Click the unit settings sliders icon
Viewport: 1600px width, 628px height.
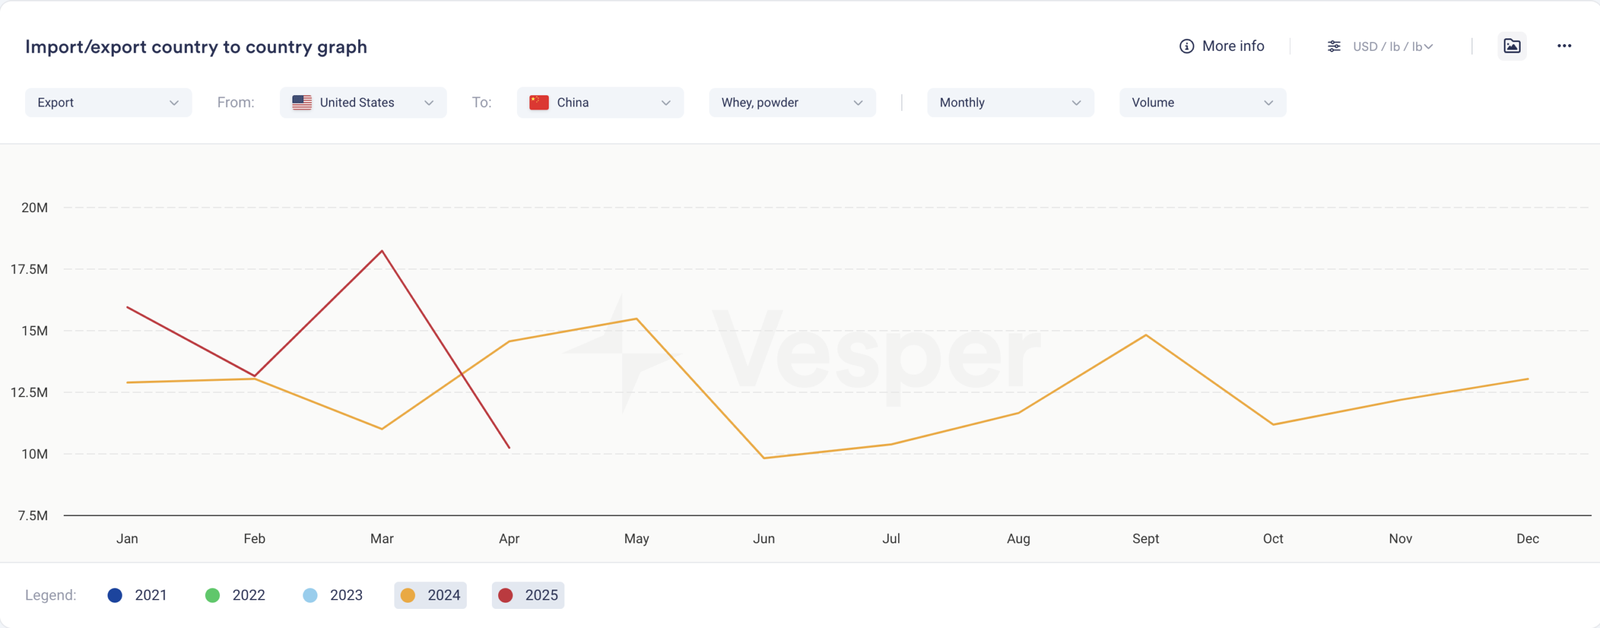pyautogui.click(x=1334, y=46)
